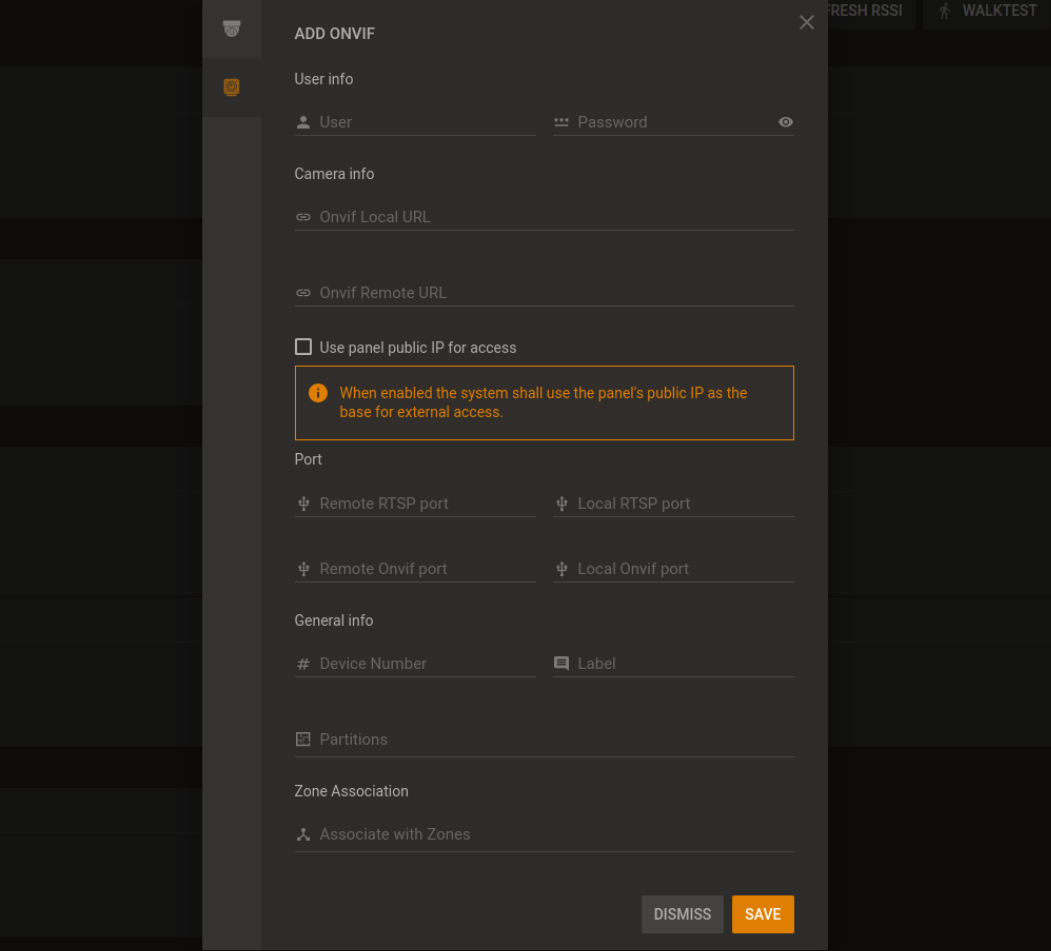Close the dialog with the X
Viewport: 1051px width, 951px height.
807,22
